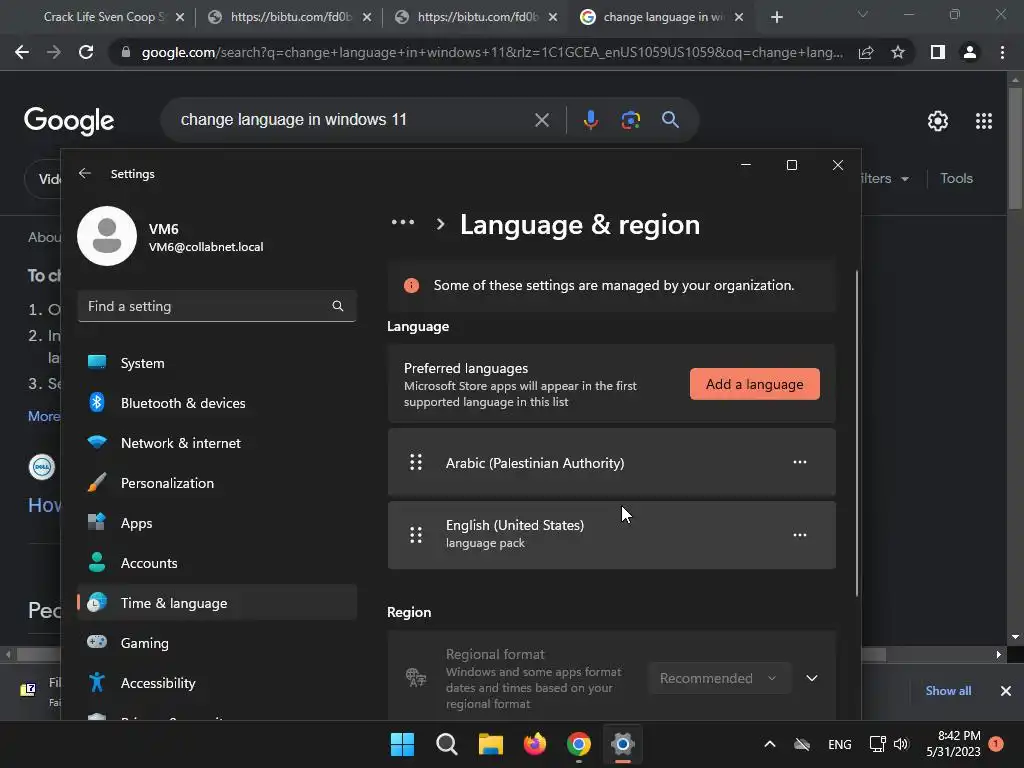
Task: Open Regional format Recommended dropdown
Action: [720, 679]
